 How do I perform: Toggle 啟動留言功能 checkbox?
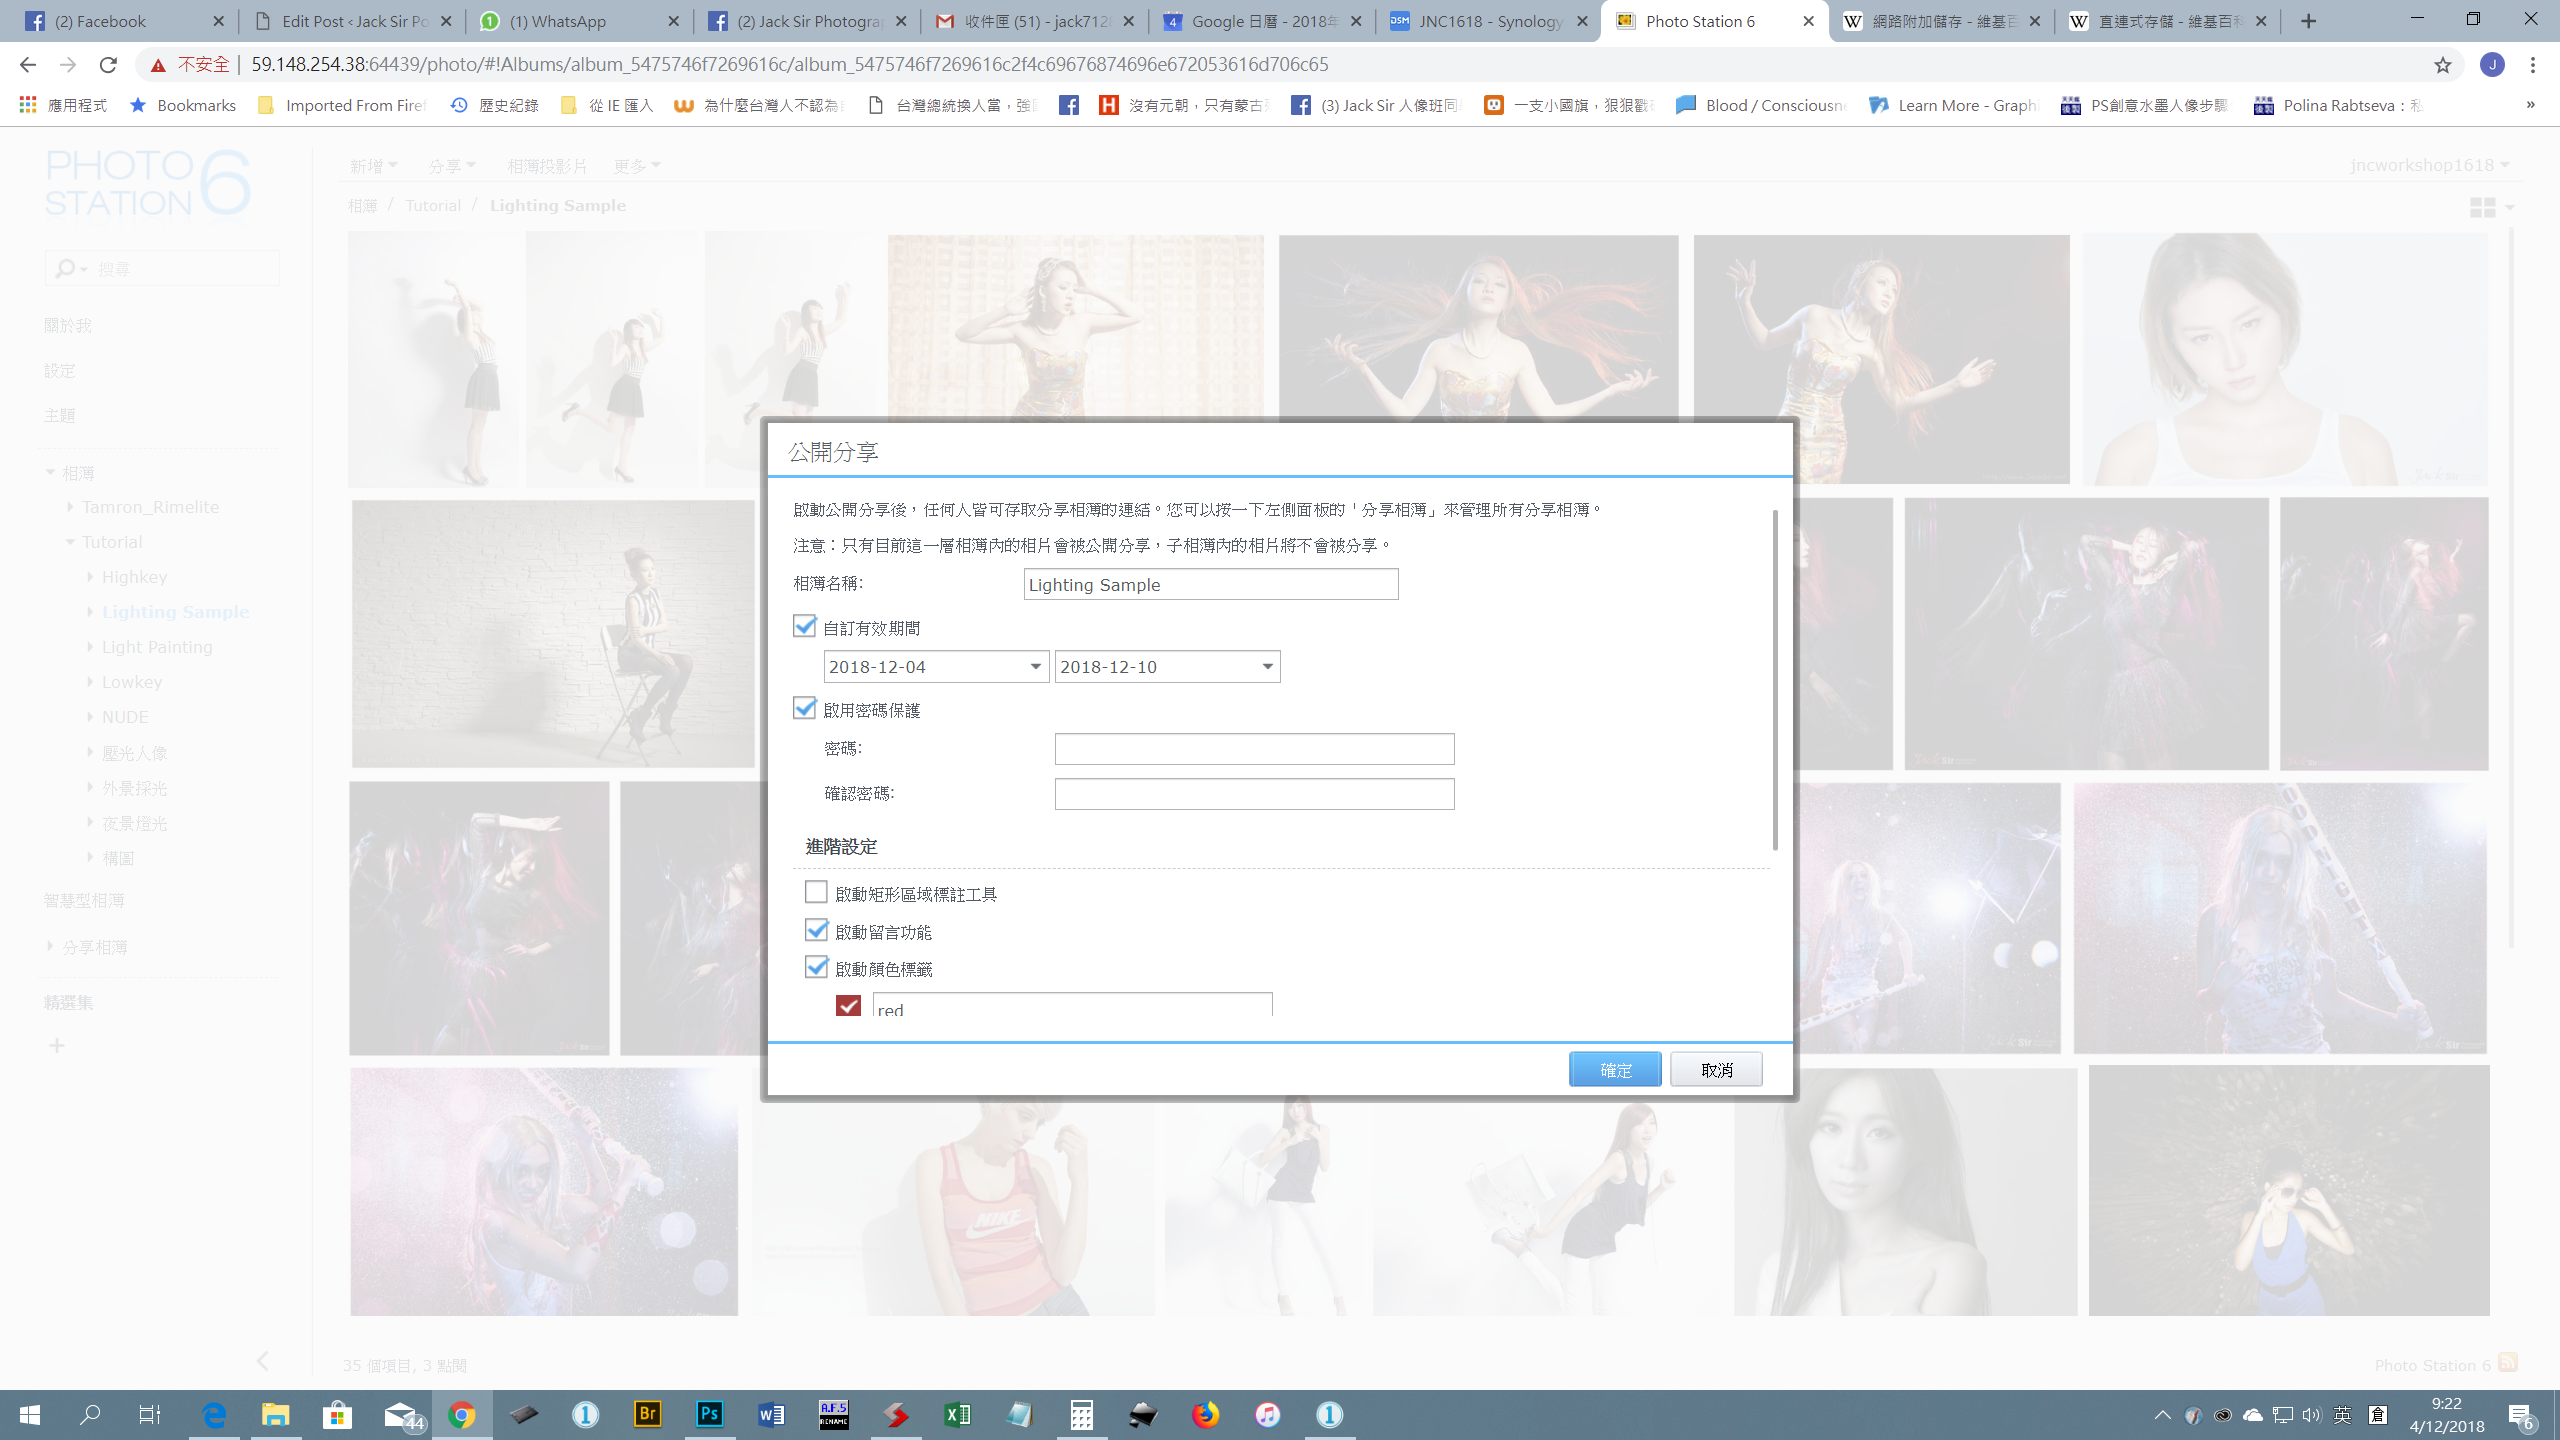(x=816, y=930)
